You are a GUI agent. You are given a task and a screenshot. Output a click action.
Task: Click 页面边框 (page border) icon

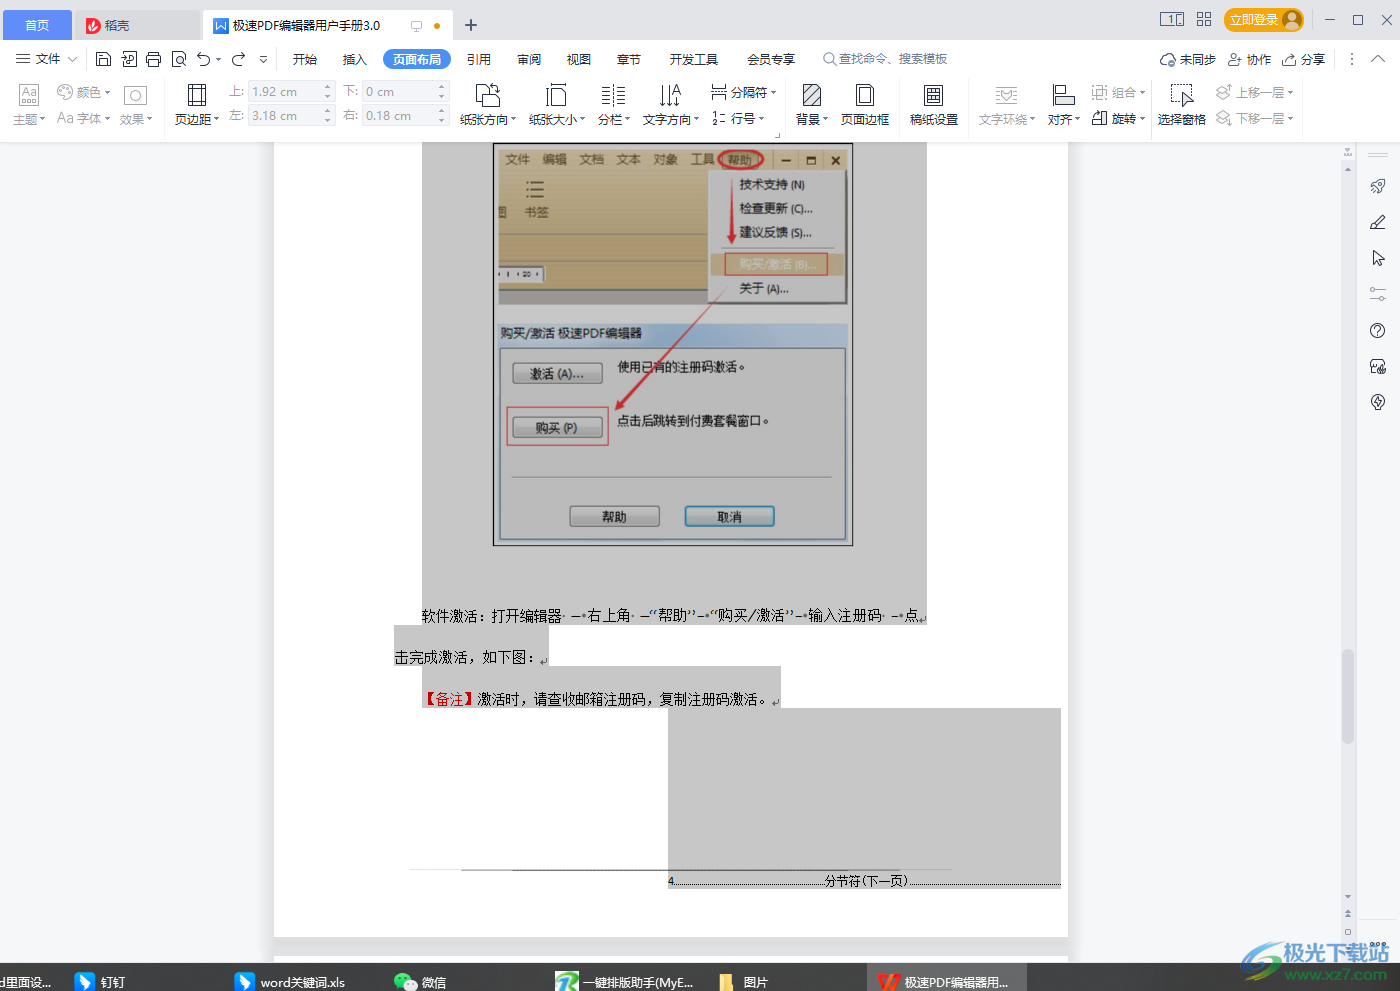click(865, 104)
